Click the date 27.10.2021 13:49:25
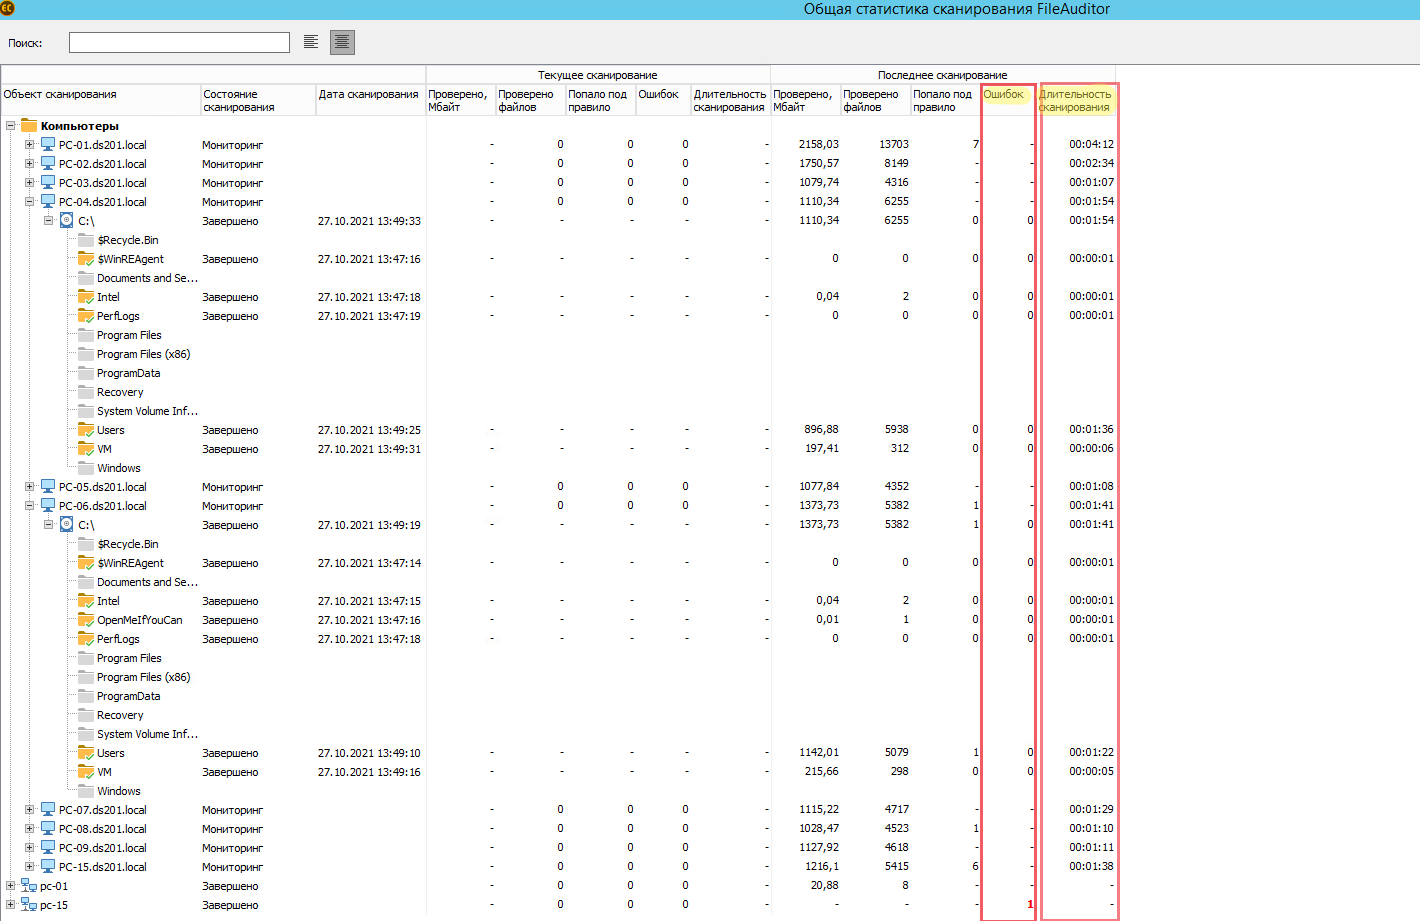This screenshot has height=921, width=1420. click(369, 430)
